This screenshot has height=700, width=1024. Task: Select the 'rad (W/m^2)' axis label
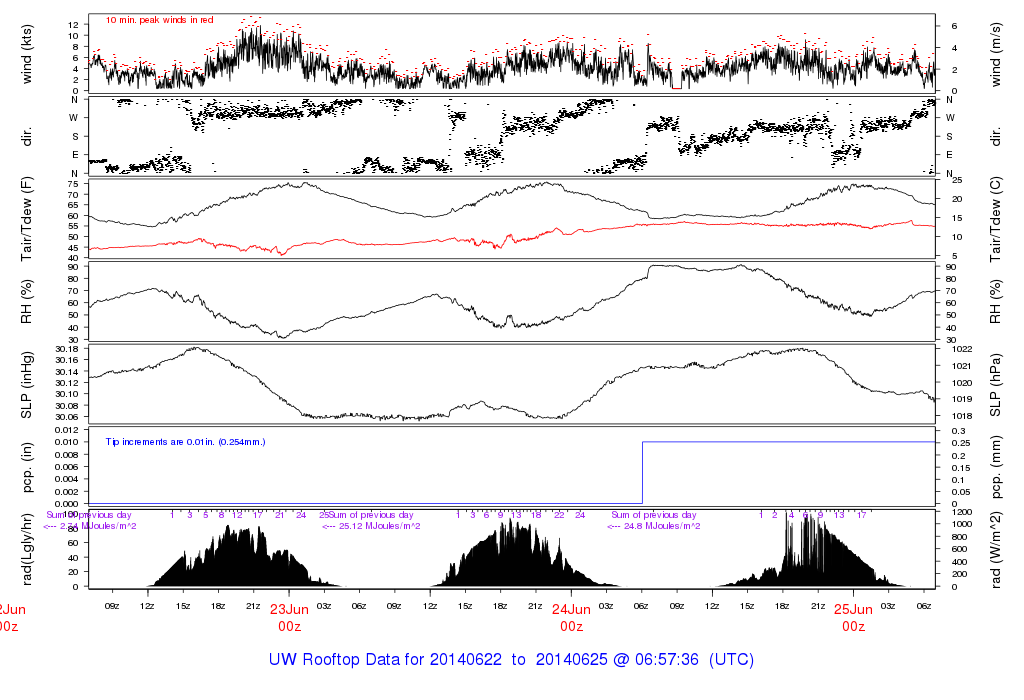click(x=995, y=549)
